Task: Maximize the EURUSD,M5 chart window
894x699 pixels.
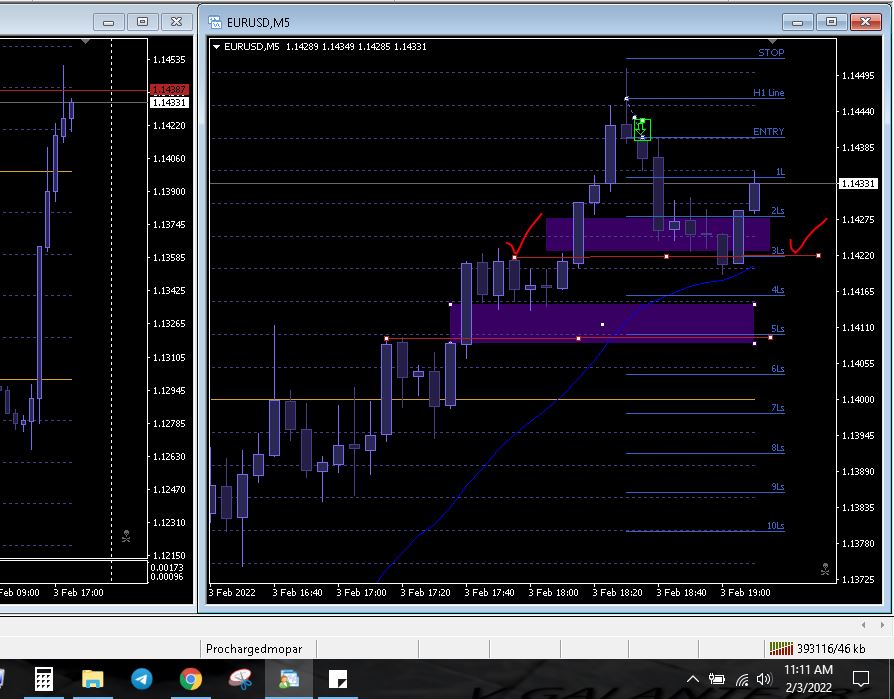Action: tap(831, 22)
